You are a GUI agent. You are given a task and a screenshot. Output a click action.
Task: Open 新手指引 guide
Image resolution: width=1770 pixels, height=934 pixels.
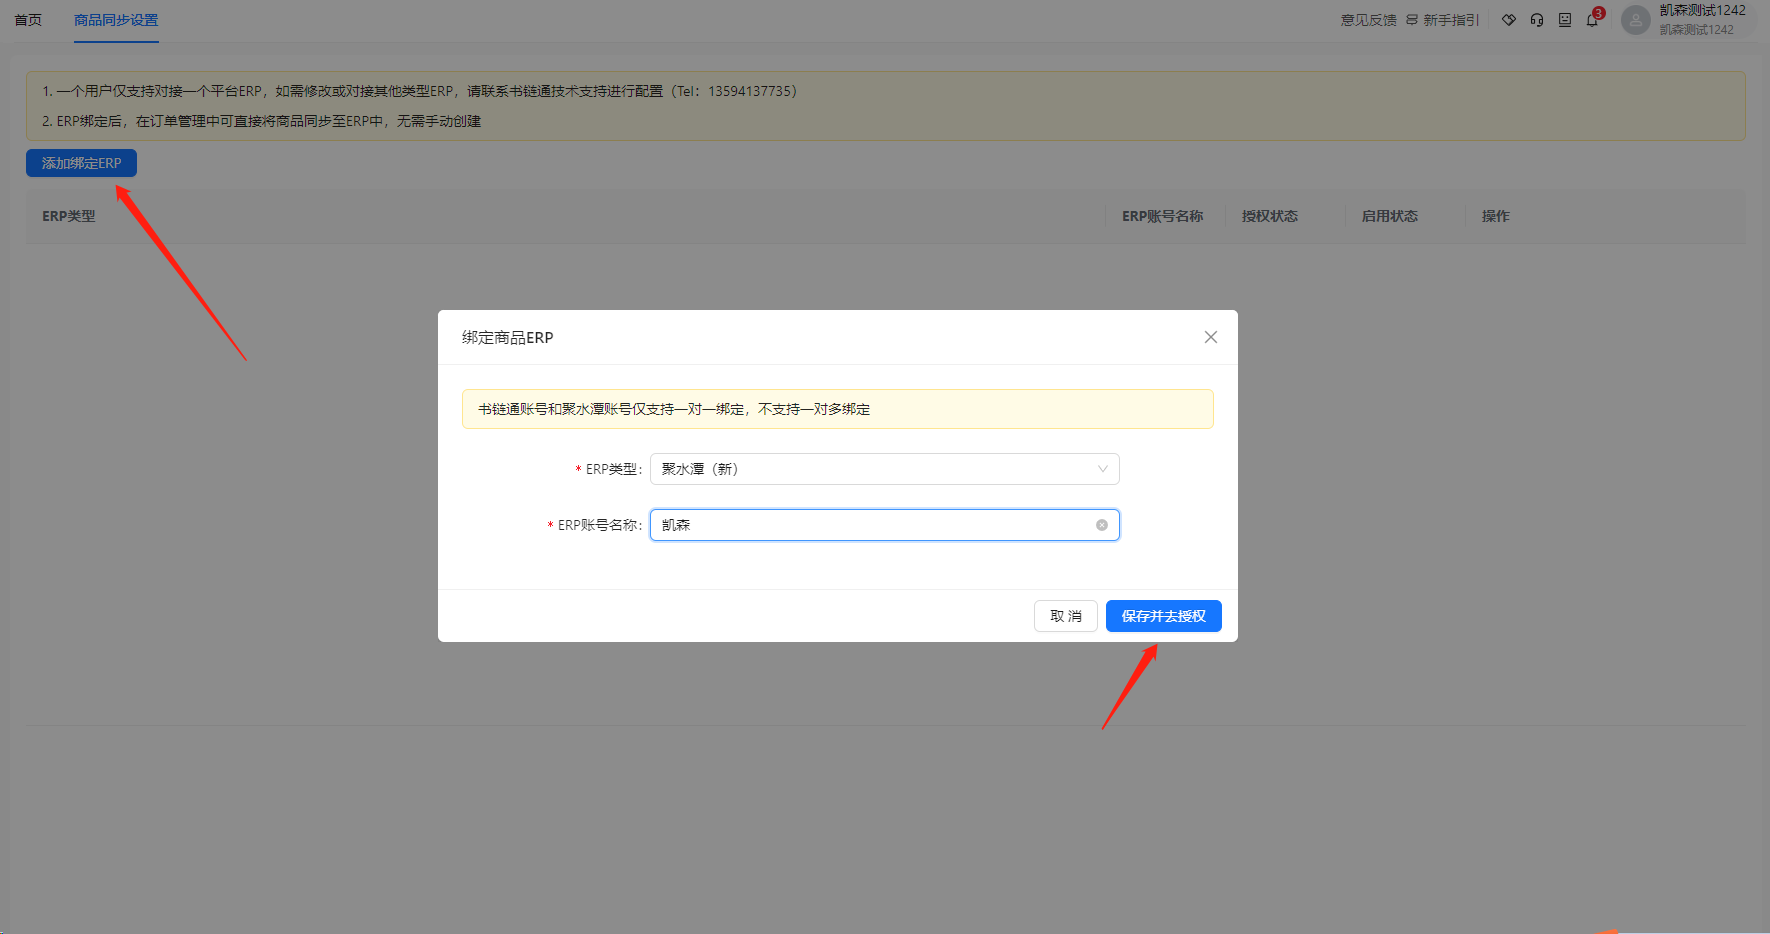pyautogui.click(x=1442, y=20)
